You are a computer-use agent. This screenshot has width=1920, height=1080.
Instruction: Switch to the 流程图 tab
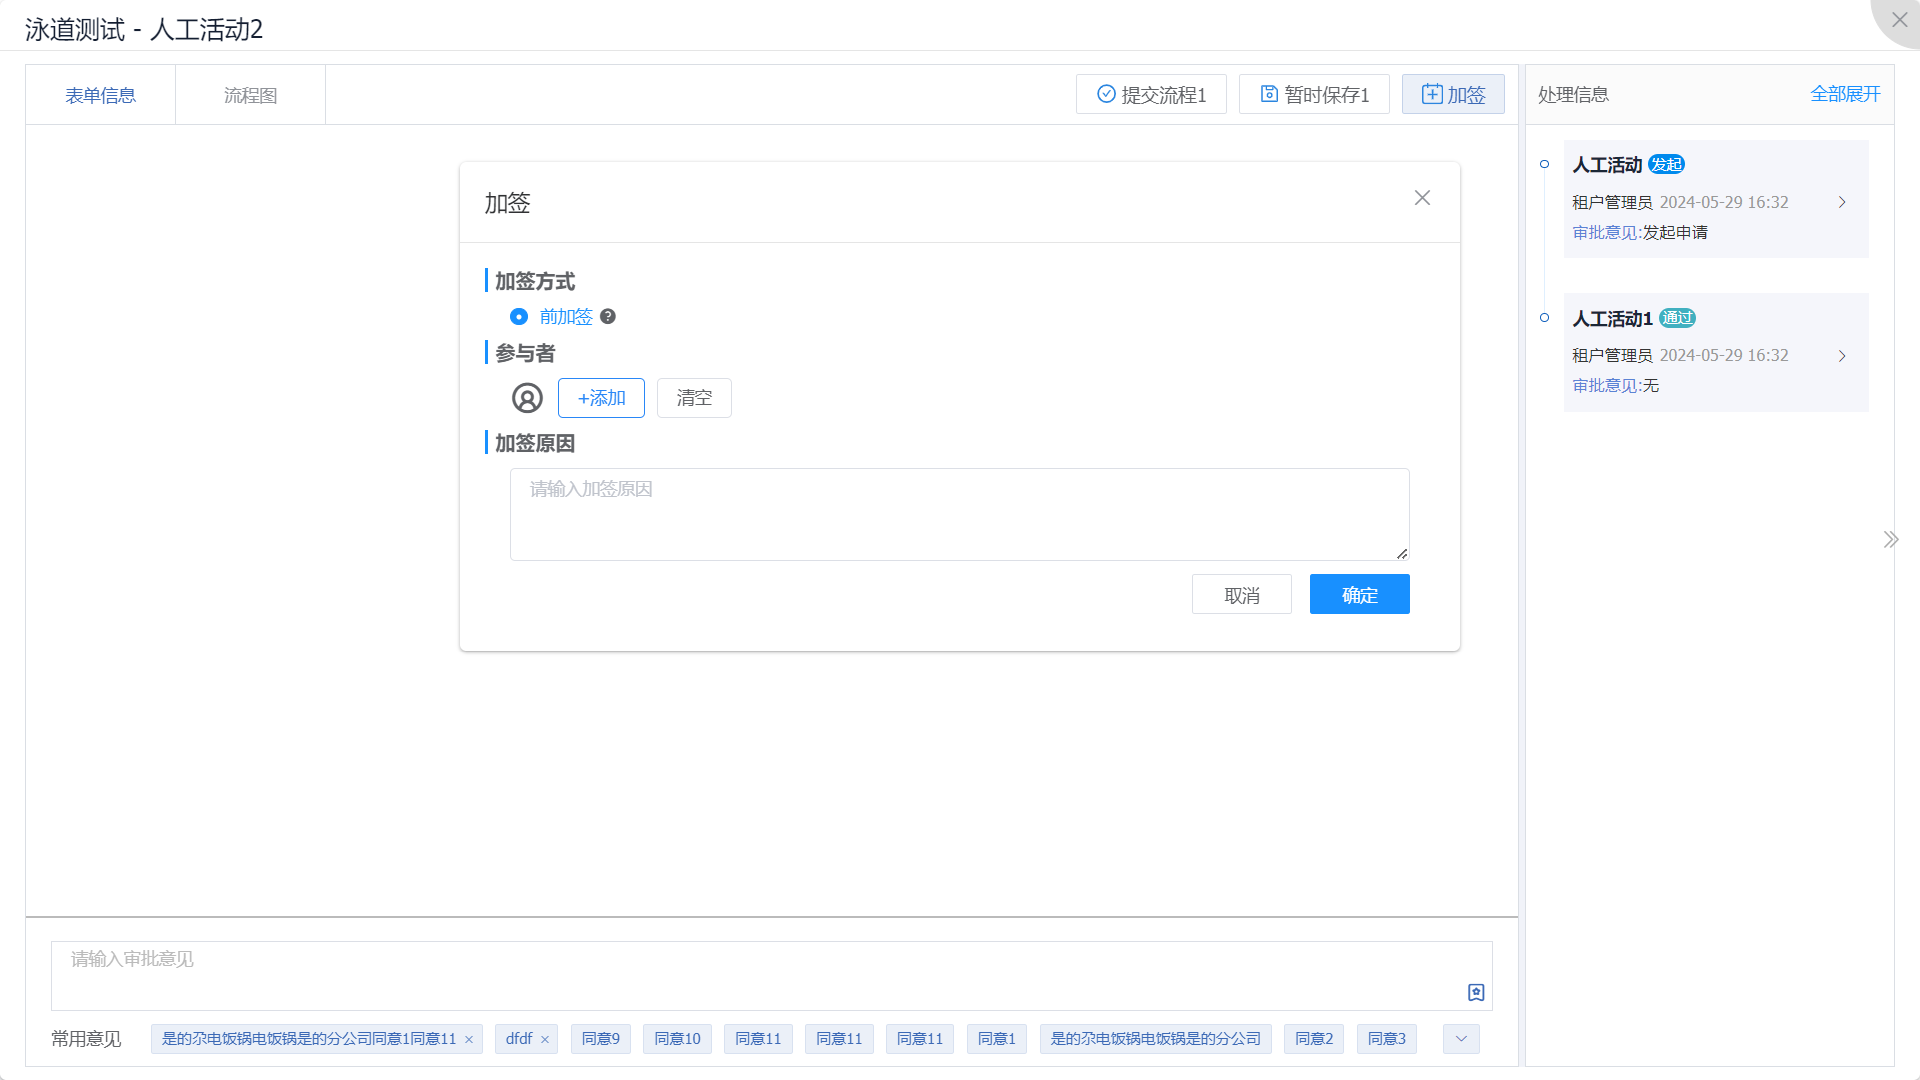coord(250,95)
